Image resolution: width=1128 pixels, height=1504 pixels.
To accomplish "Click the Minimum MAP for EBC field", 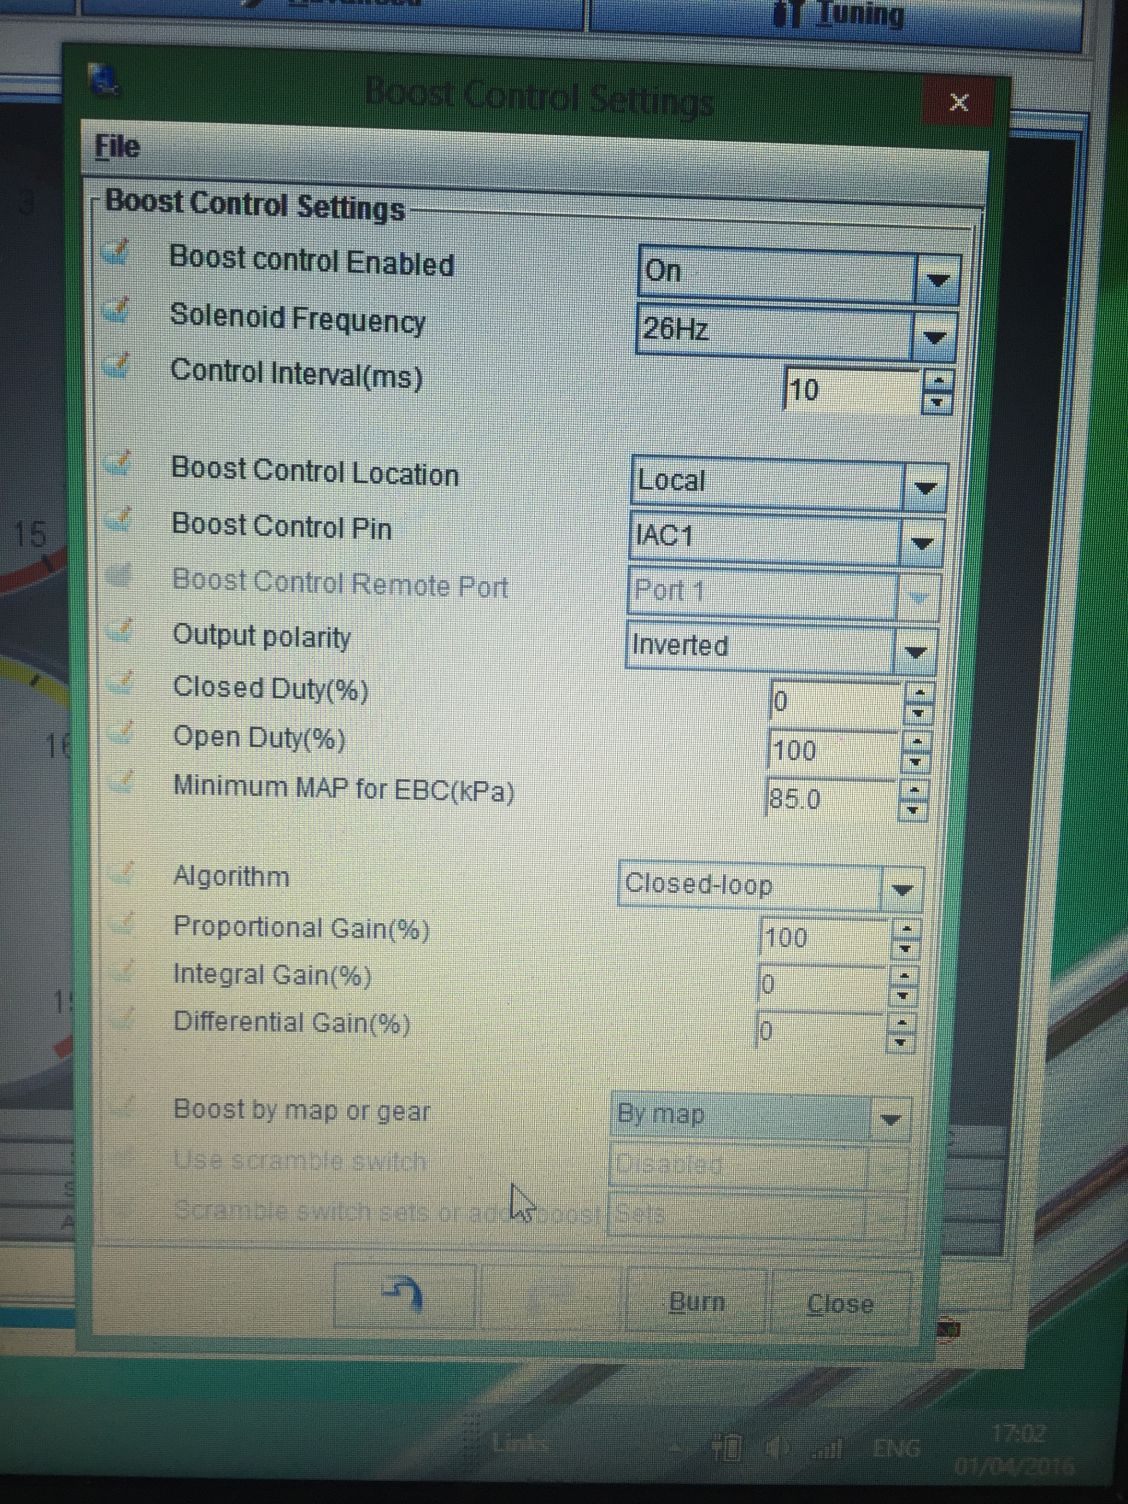I will point(831,799).
